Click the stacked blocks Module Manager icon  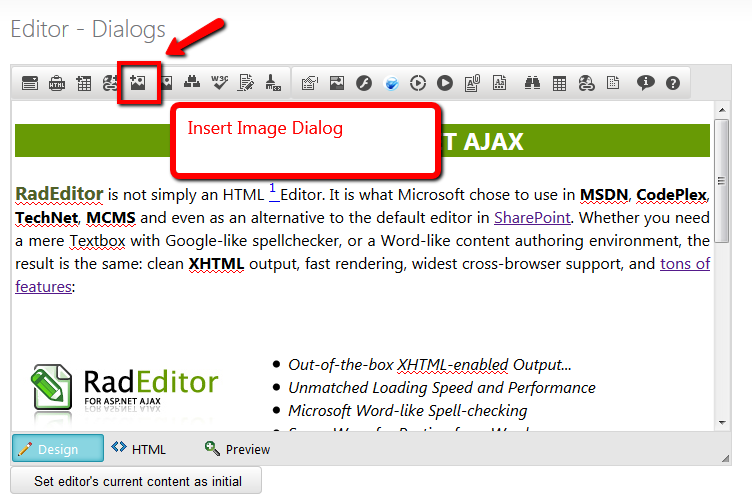(192, 83)
